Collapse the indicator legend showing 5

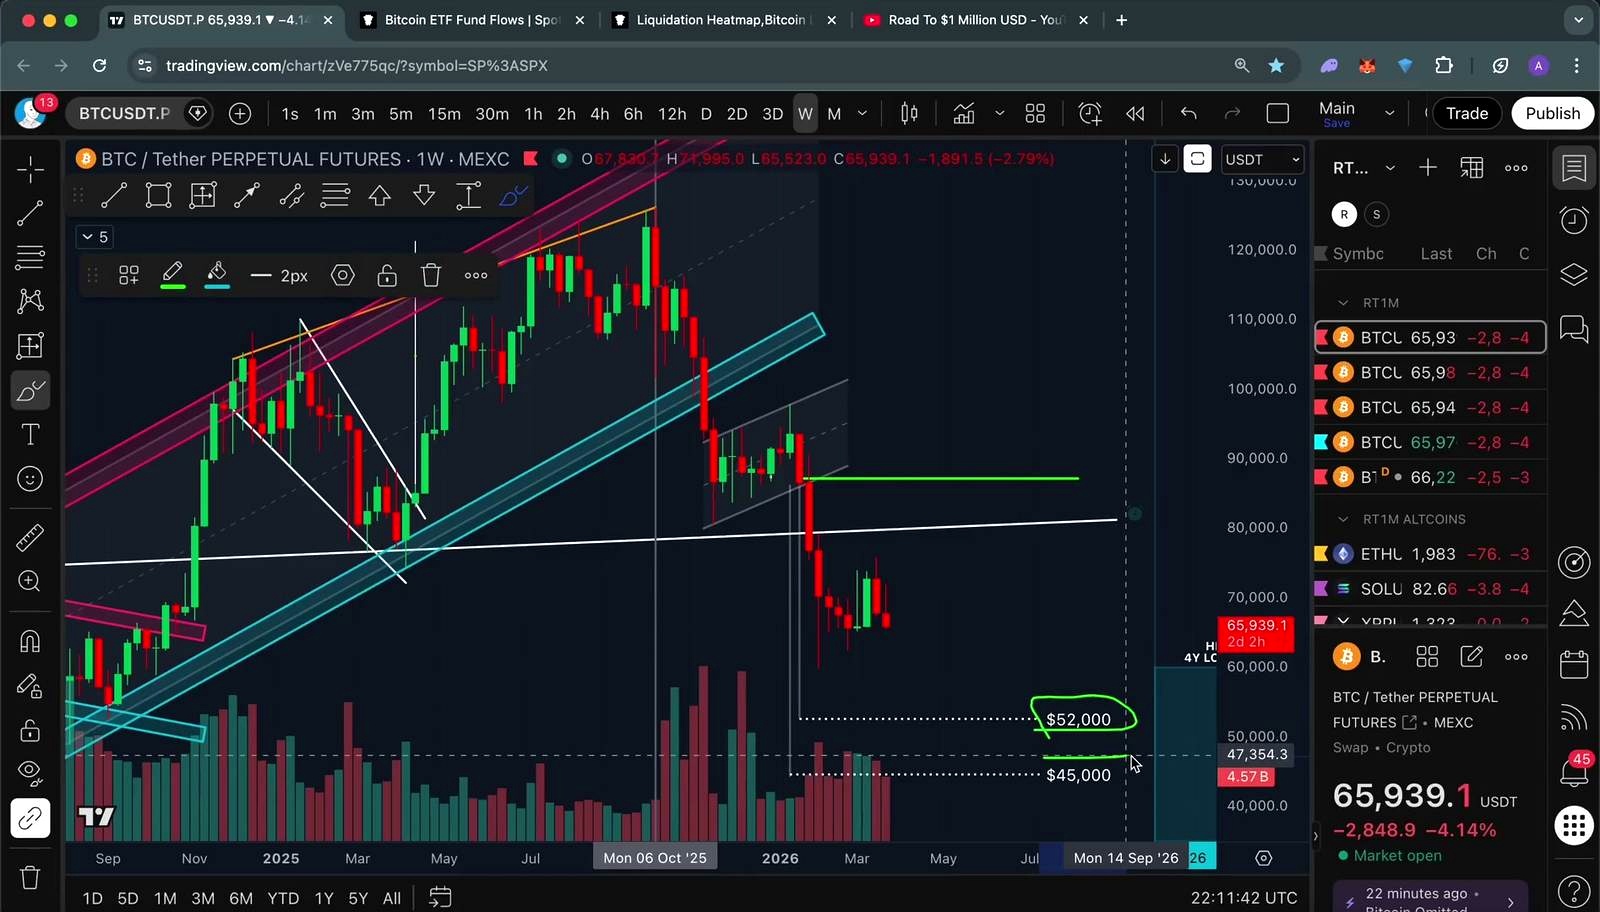(x=95, y=237)
